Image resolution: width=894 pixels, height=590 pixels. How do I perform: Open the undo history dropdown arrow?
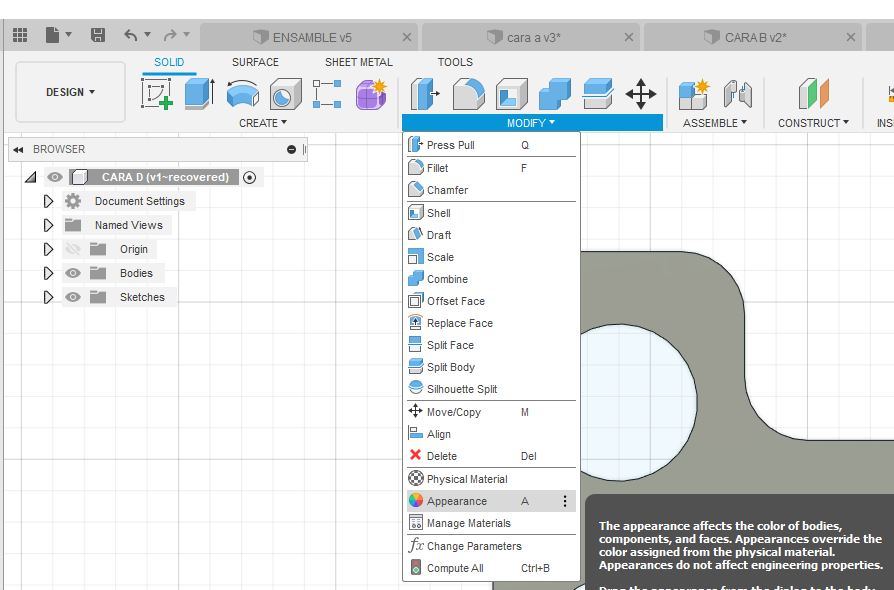coord(148,35)
